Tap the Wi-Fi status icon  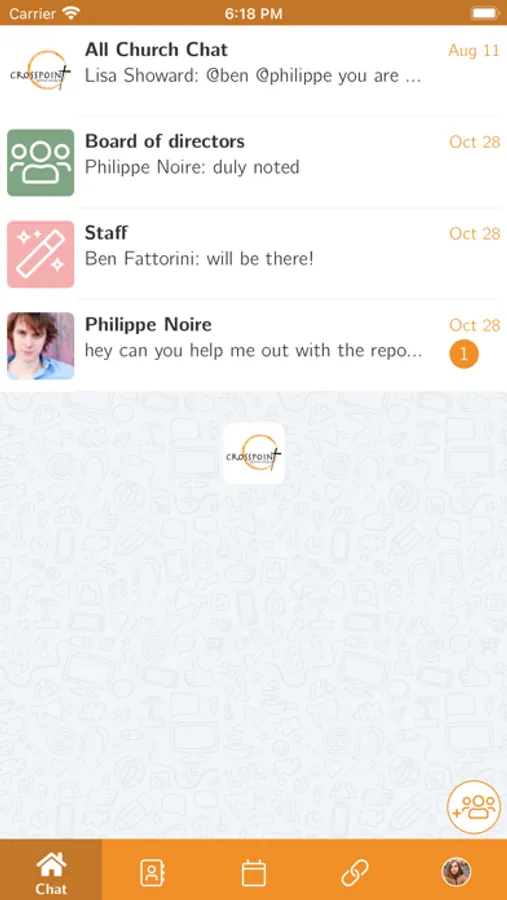point(71,13)
